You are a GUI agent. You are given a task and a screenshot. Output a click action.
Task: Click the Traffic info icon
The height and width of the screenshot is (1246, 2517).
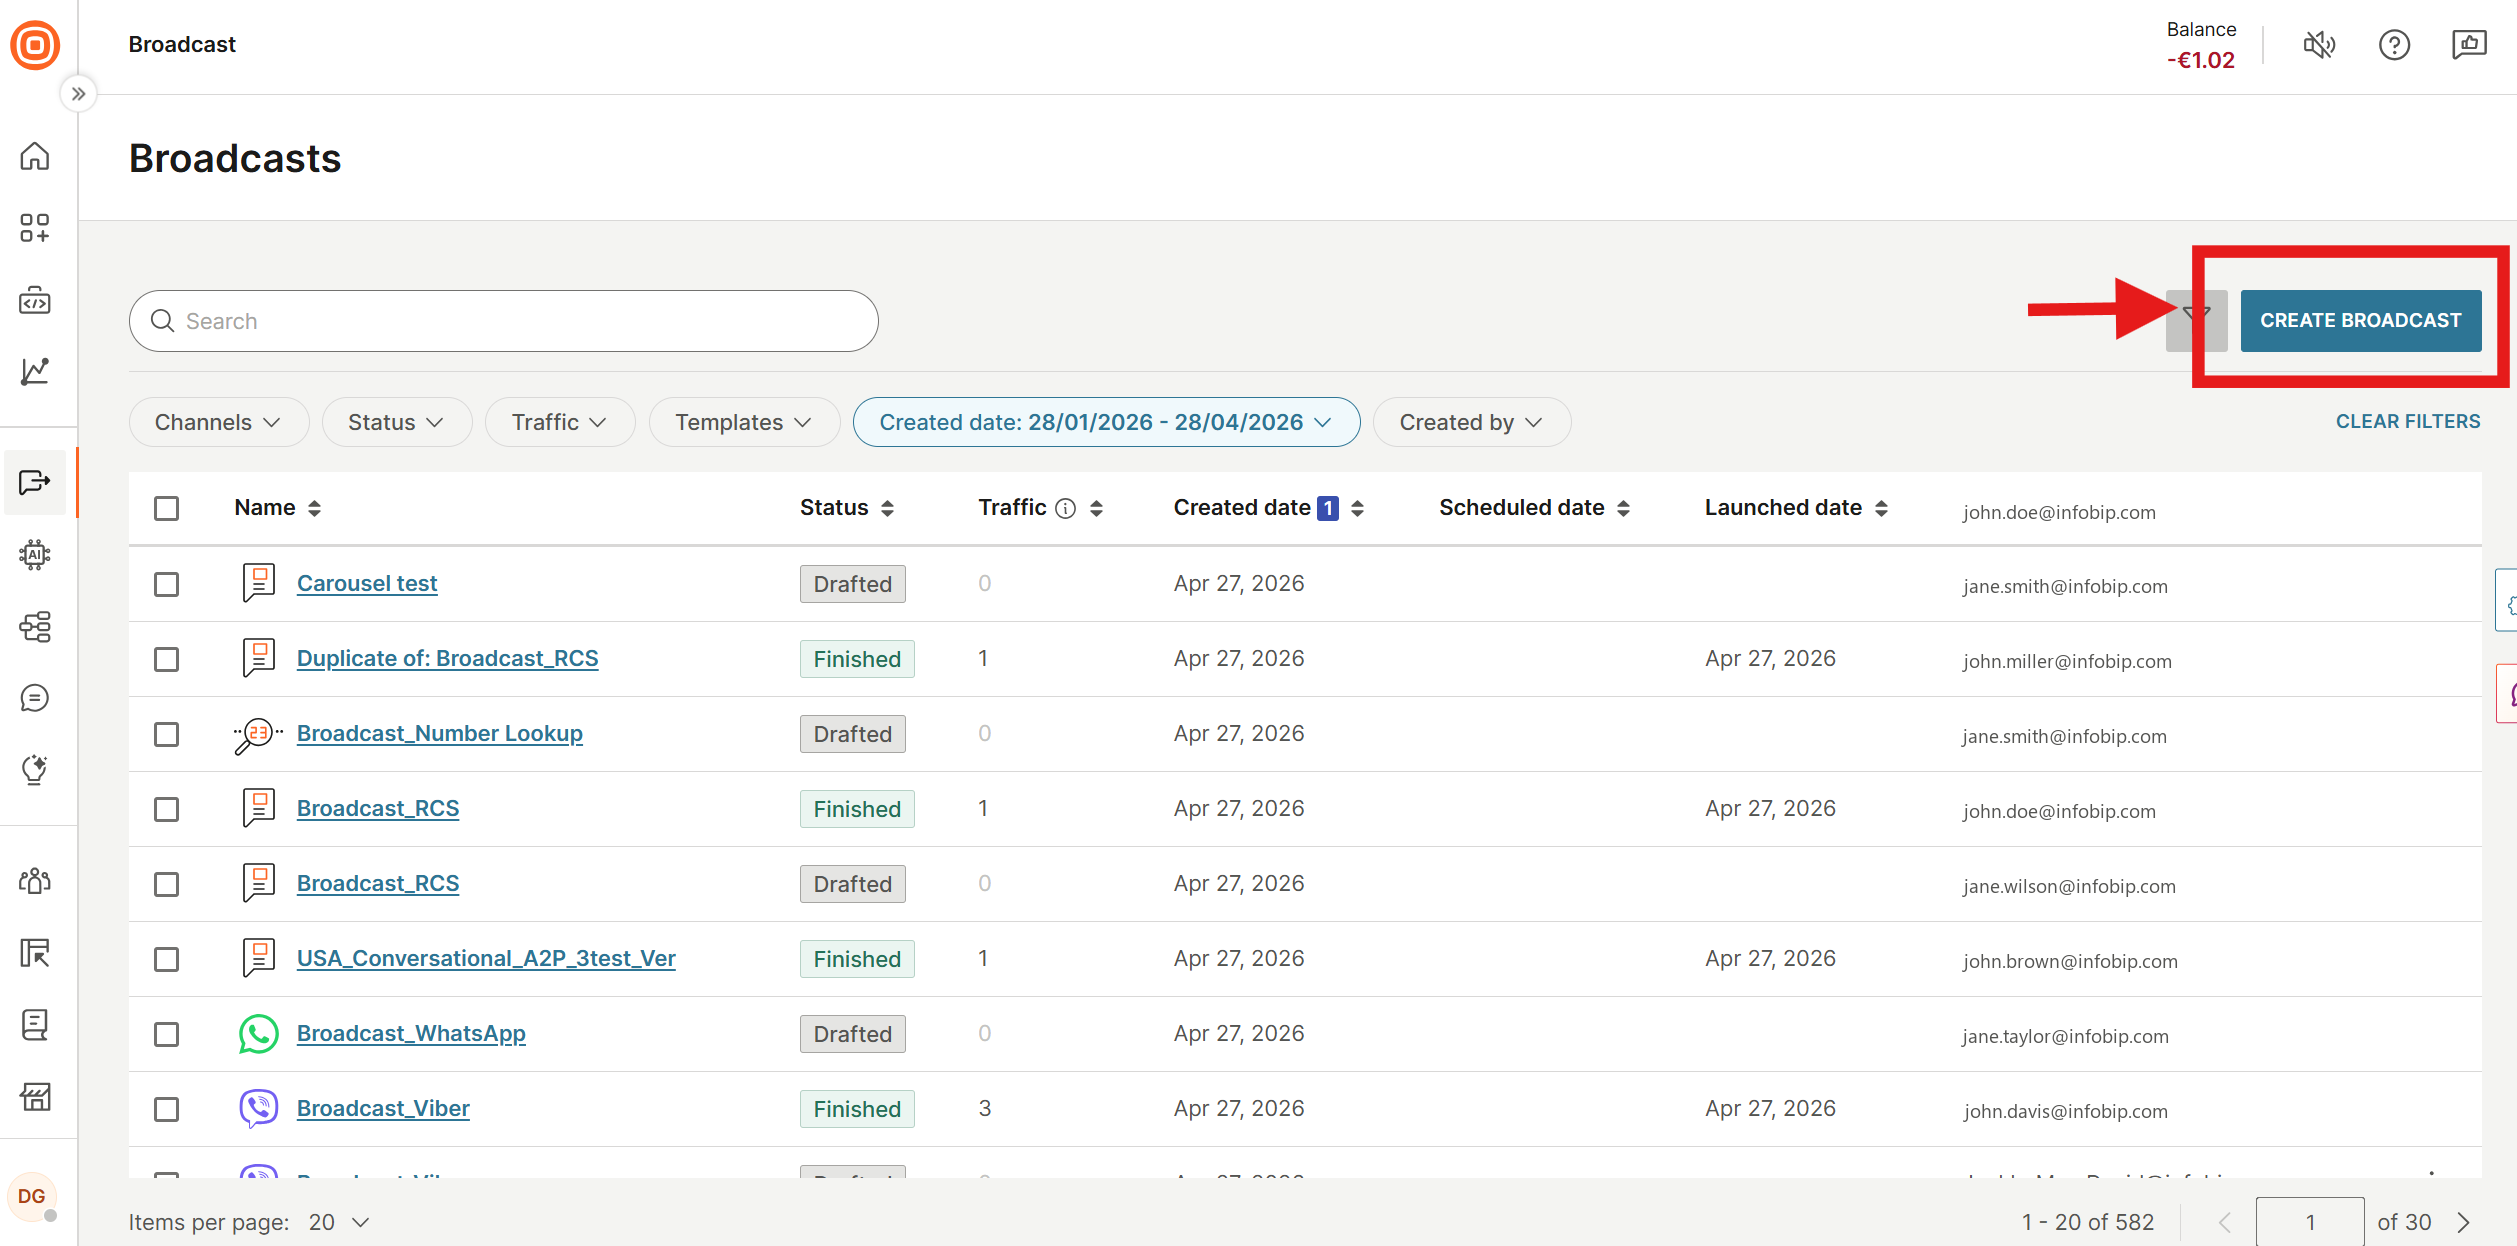(1066, 509)
